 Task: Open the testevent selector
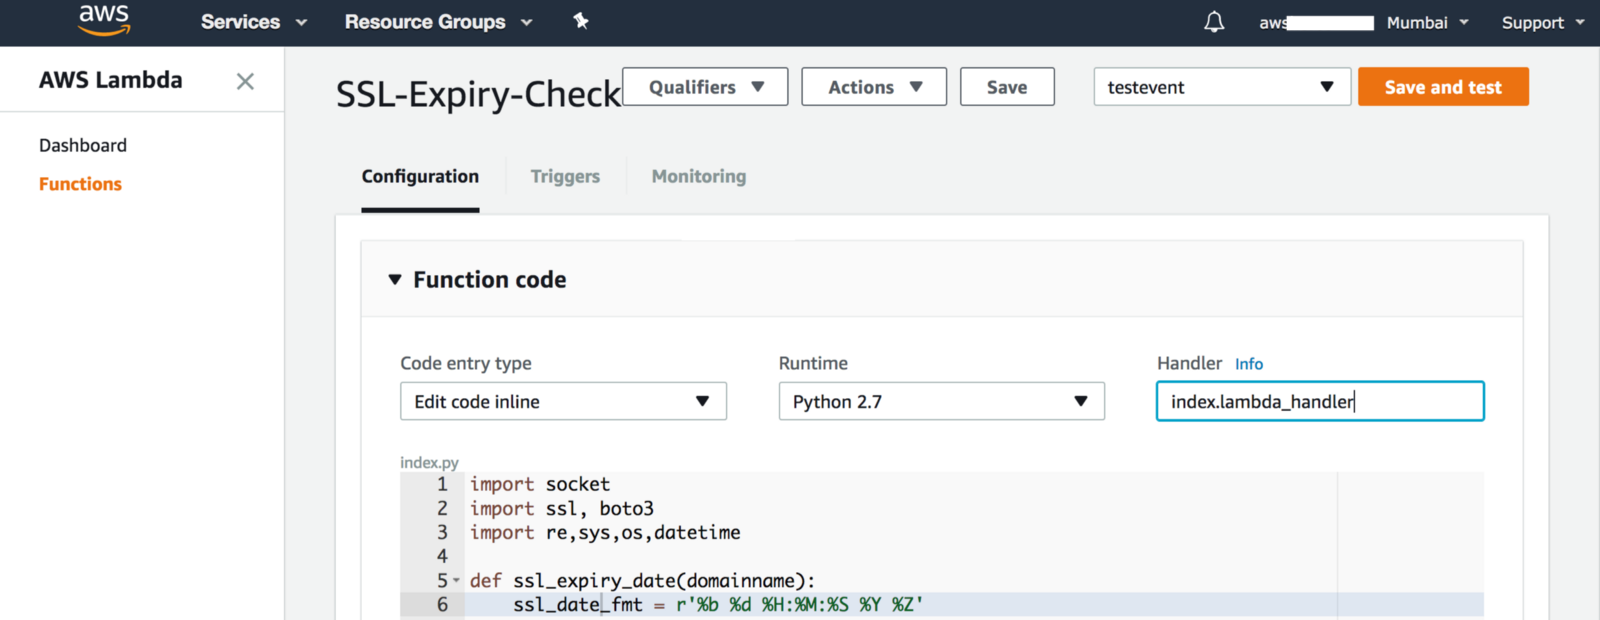[x=1222, y=87]
